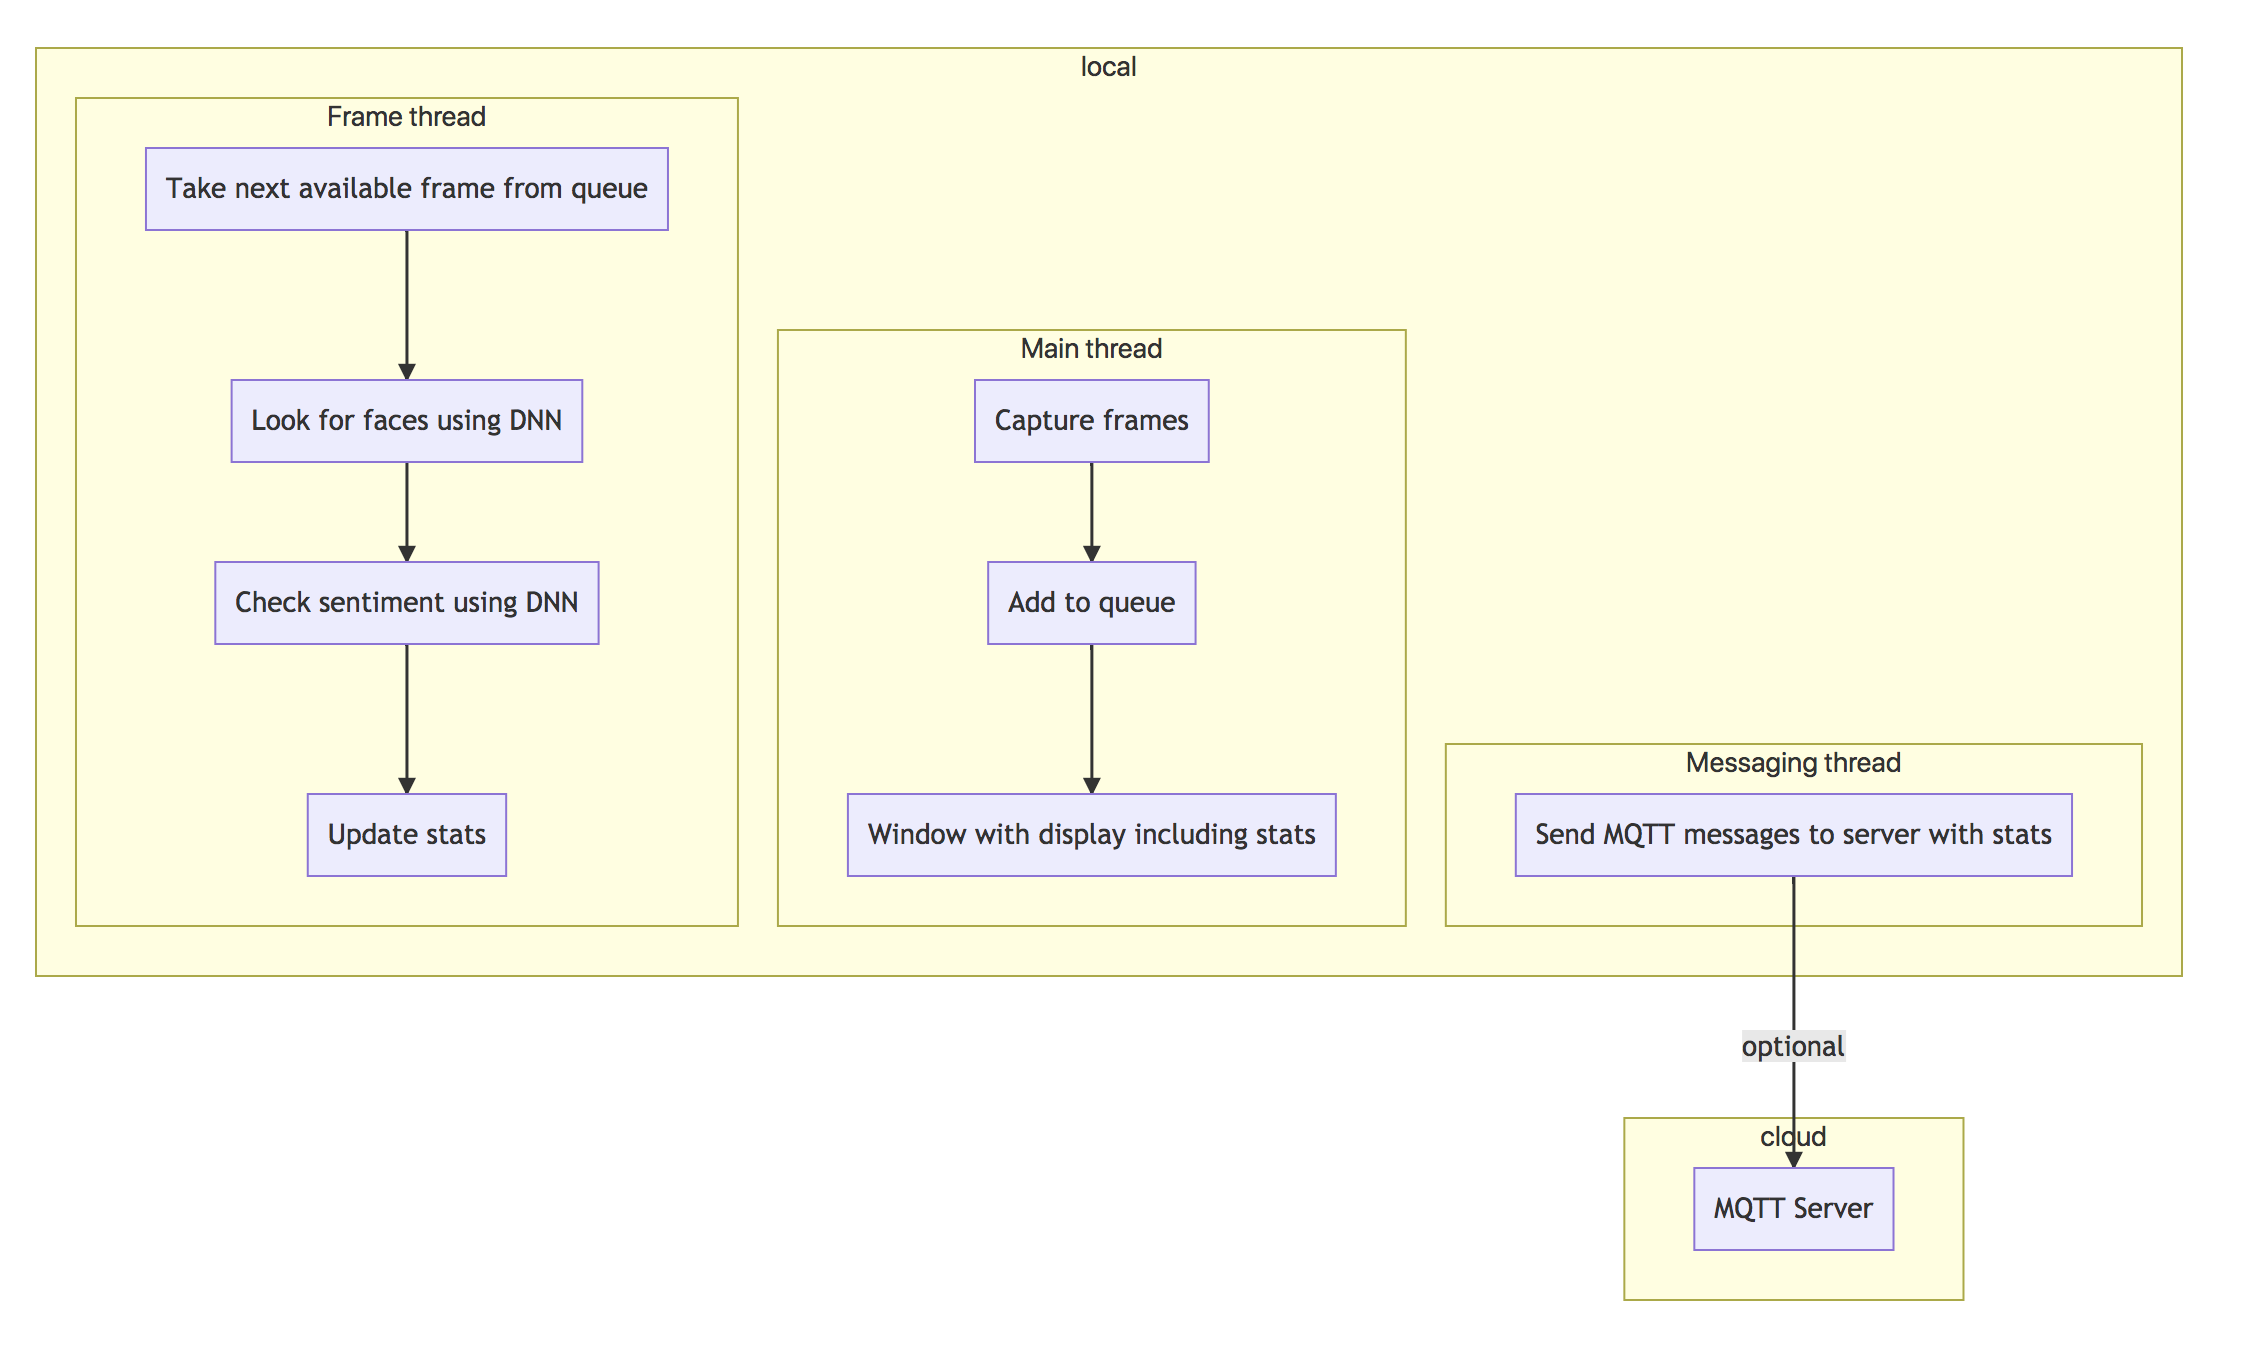This screenshot has width=2248, height=1346.
Task: Click arrowhead entering 'Window with display' node
Action: tap(1091, 786)
